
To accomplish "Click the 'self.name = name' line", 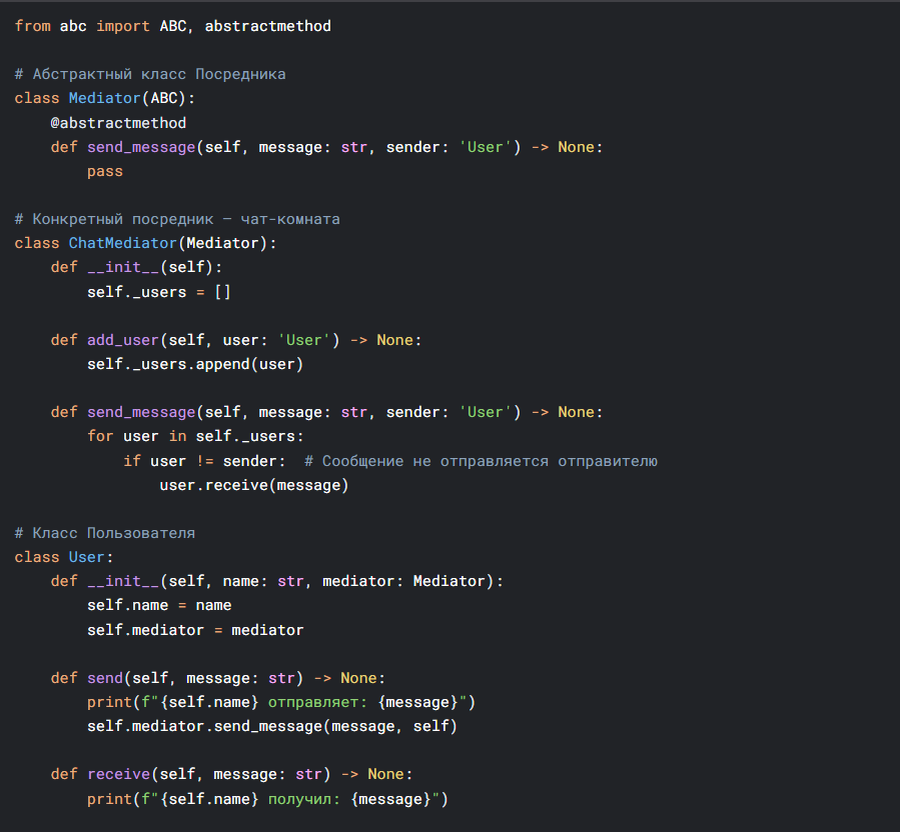I will 159,605.
